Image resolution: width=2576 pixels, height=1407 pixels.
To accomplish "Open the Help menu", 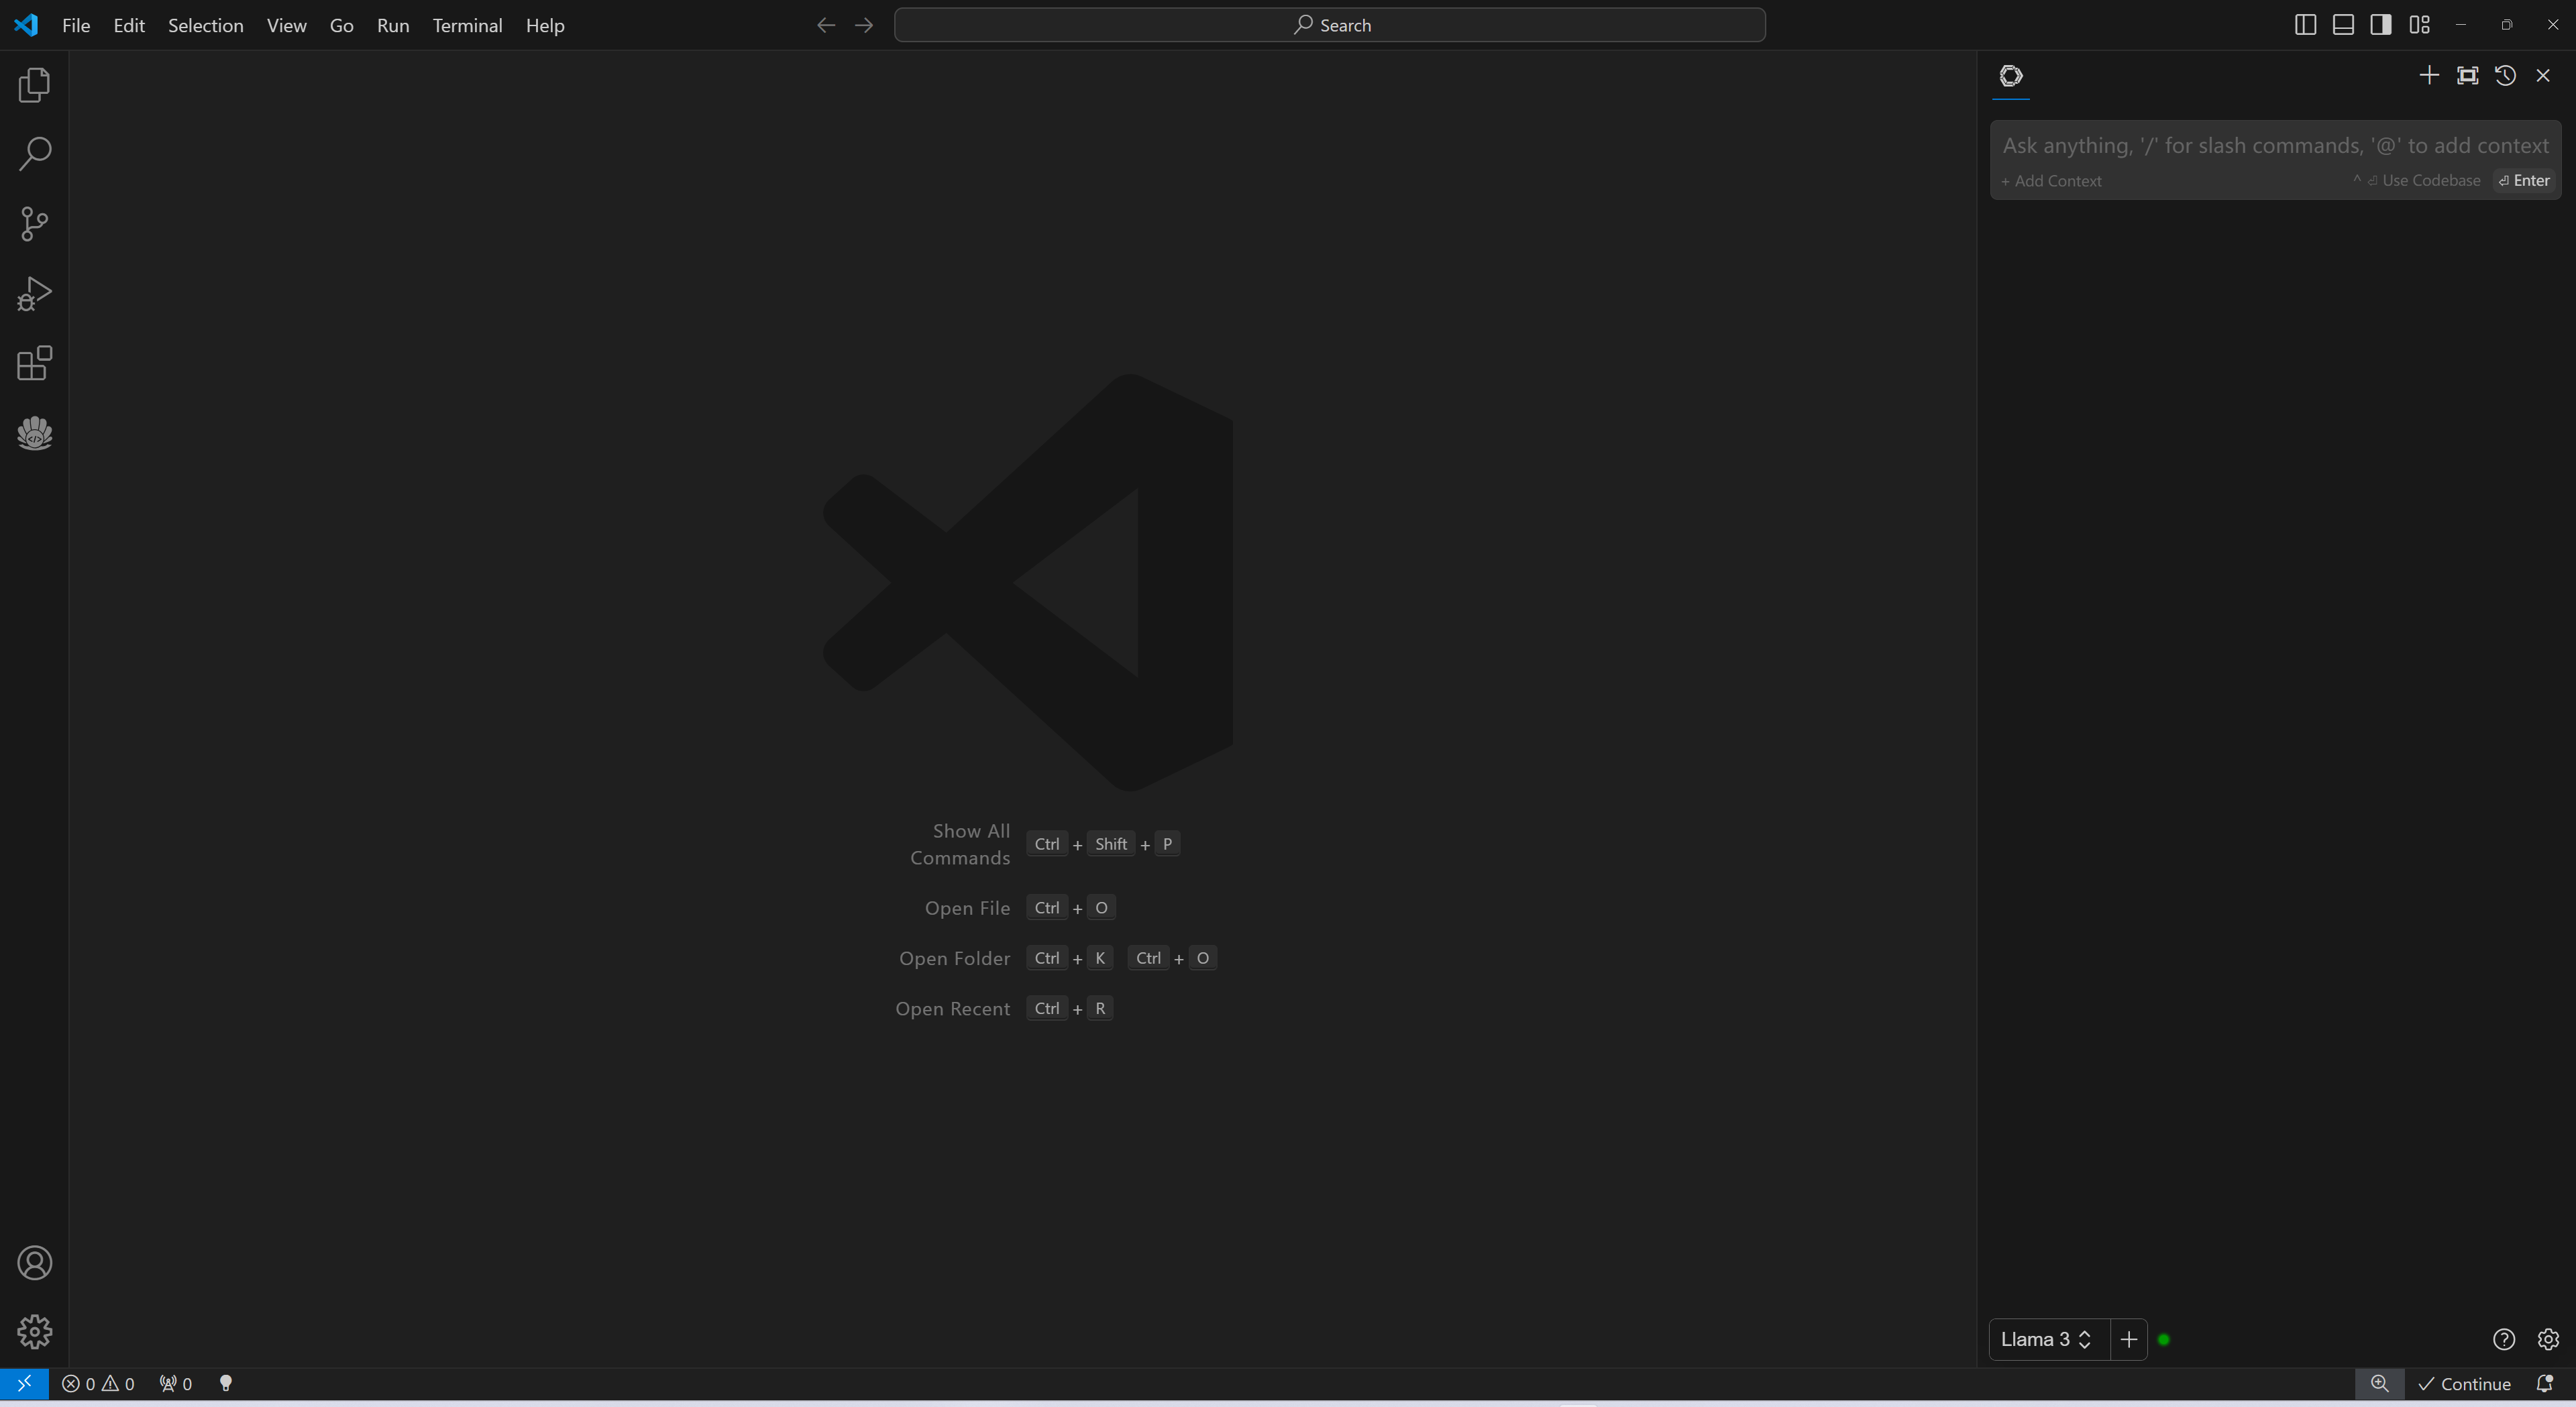I will 545,26.
